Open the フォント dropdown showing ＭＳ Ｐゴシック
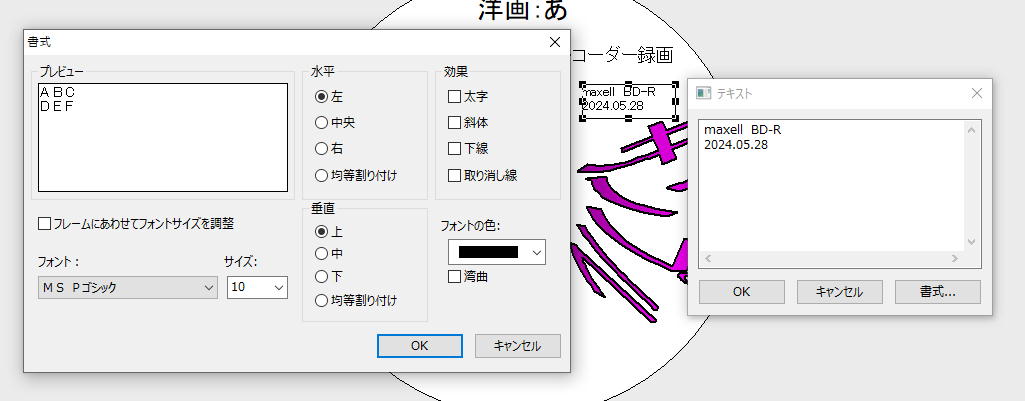Viewport: 1025px width, 401px height. 127,287
